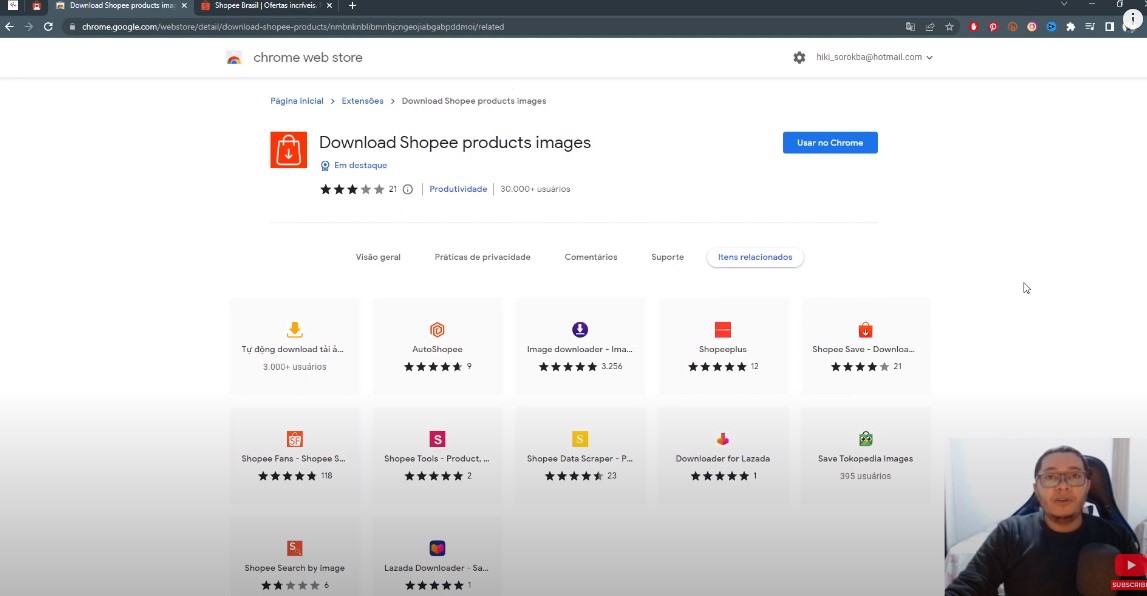This screenshot has width=1147, height=596.
Task: Click the rating info icon next to stars
Action: click(409, 188)
